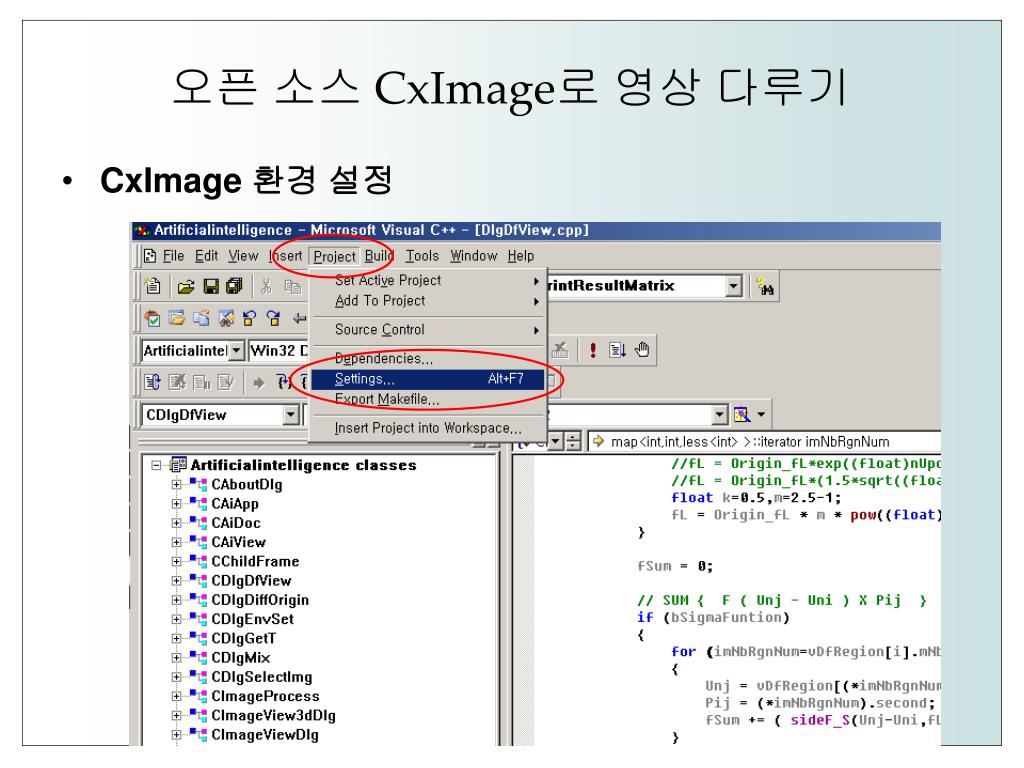Click the document icon left of File menu
The height and width of the screenshot is (768, 1024).
pos(150,255)
